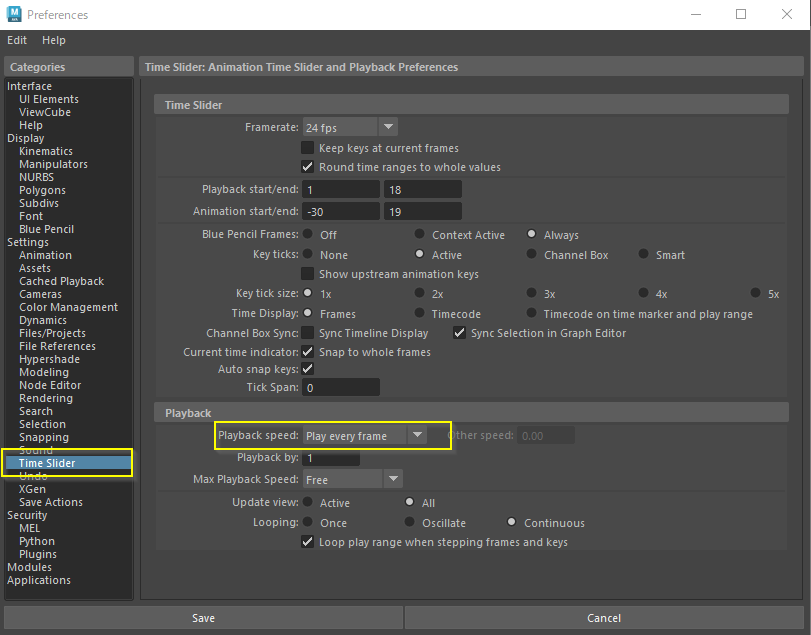Uncheck Round time ranges to whole values
The image size is (811, 635).
tap(308, 167)
